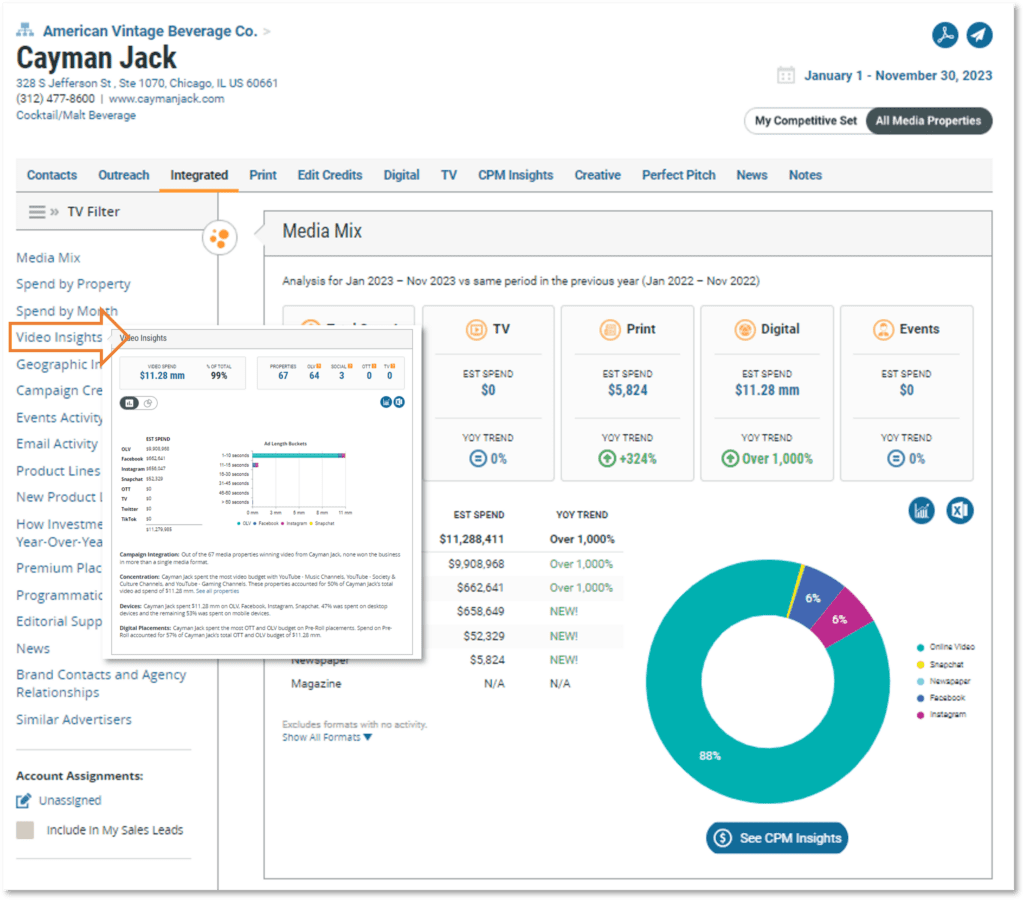
Task: Click the Events card icon
Action: click(x=883, y=329)
